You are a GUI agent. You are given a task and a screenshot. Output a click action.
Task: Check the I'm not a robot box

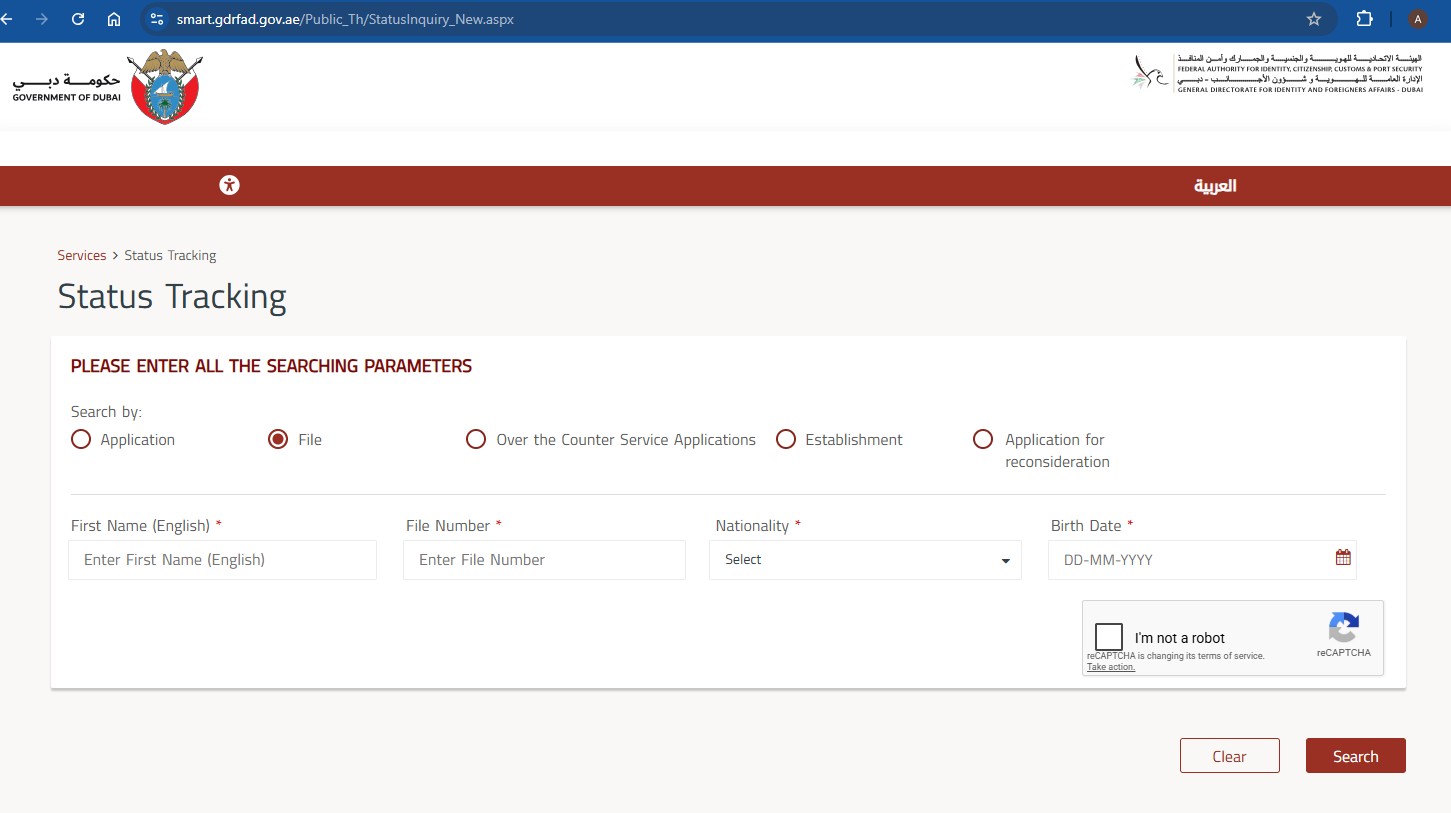click(1109, 637)
